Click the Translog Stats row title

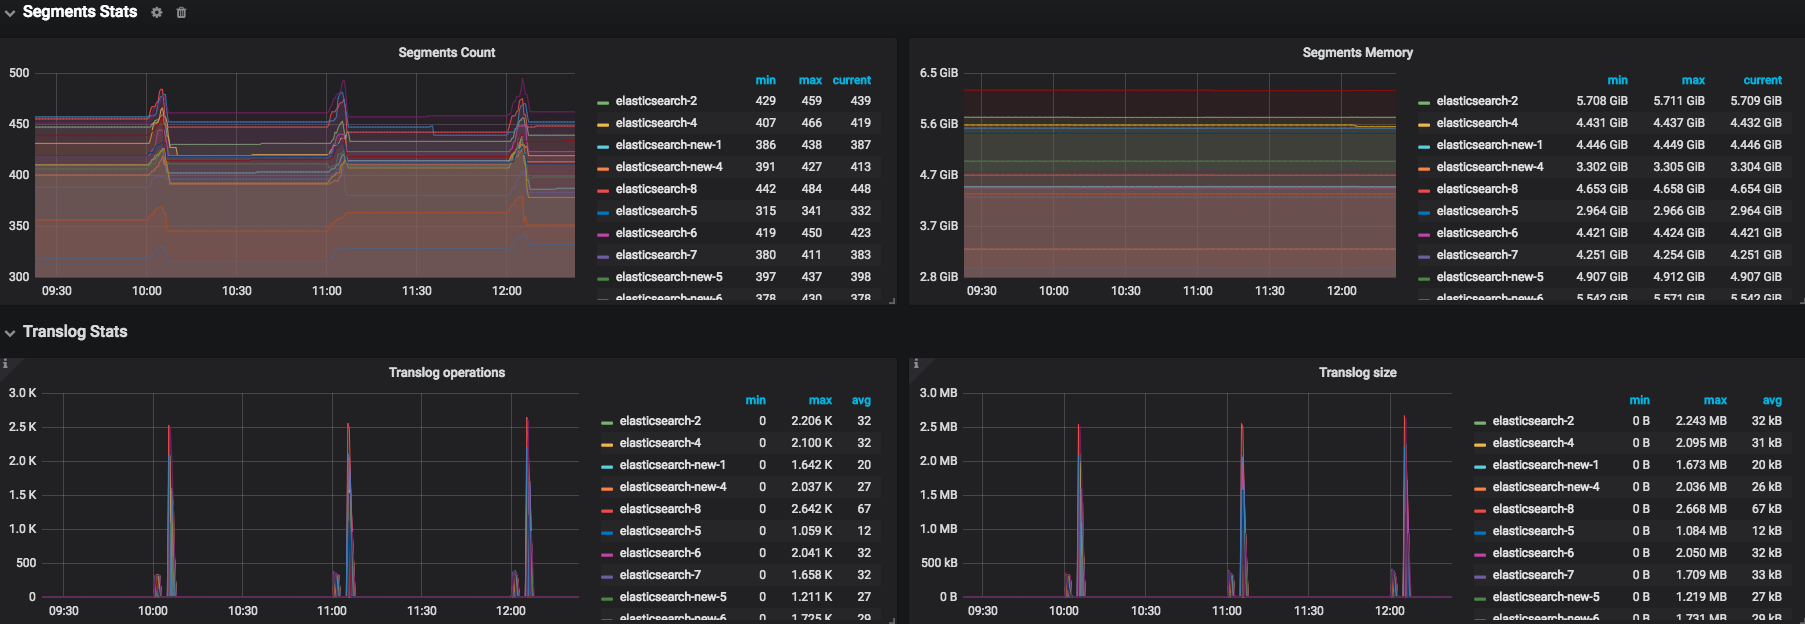(x=75, y=332)
